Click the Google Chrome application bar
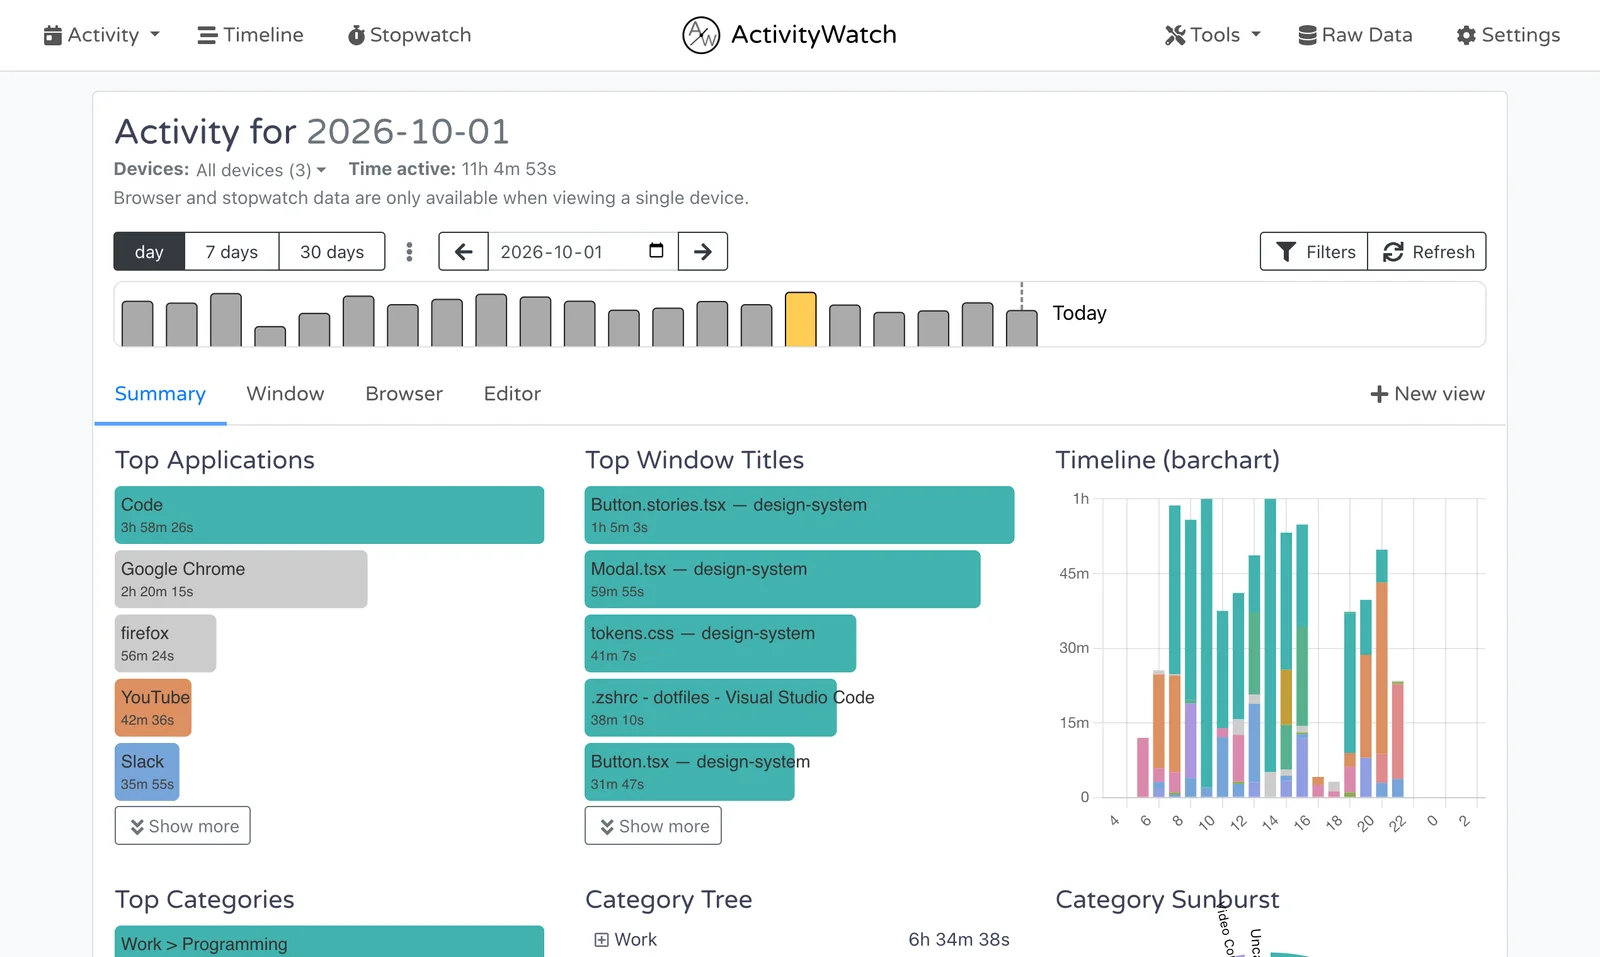This screenshot has width=1600, height=957. (241, 579)
